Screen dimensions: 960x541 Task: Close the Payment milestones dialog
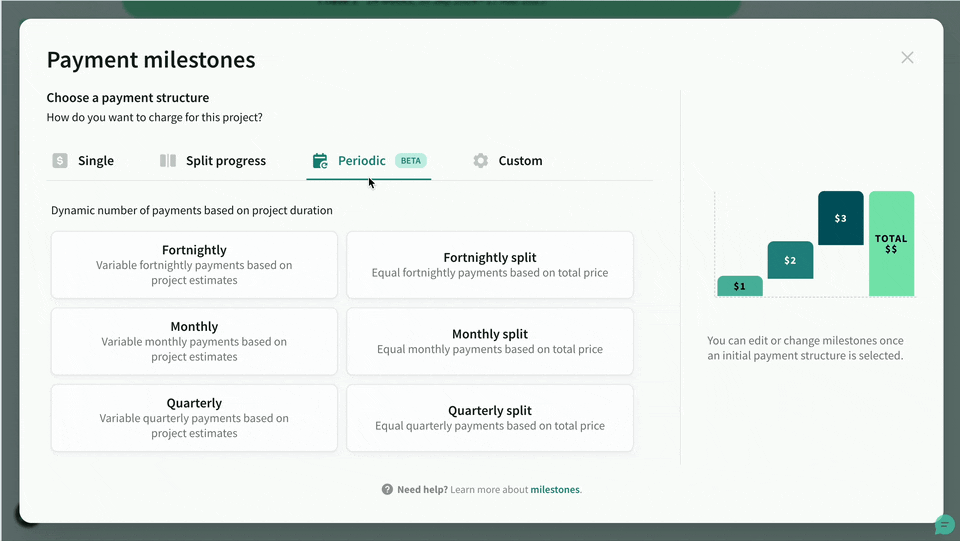click(907, 58)
